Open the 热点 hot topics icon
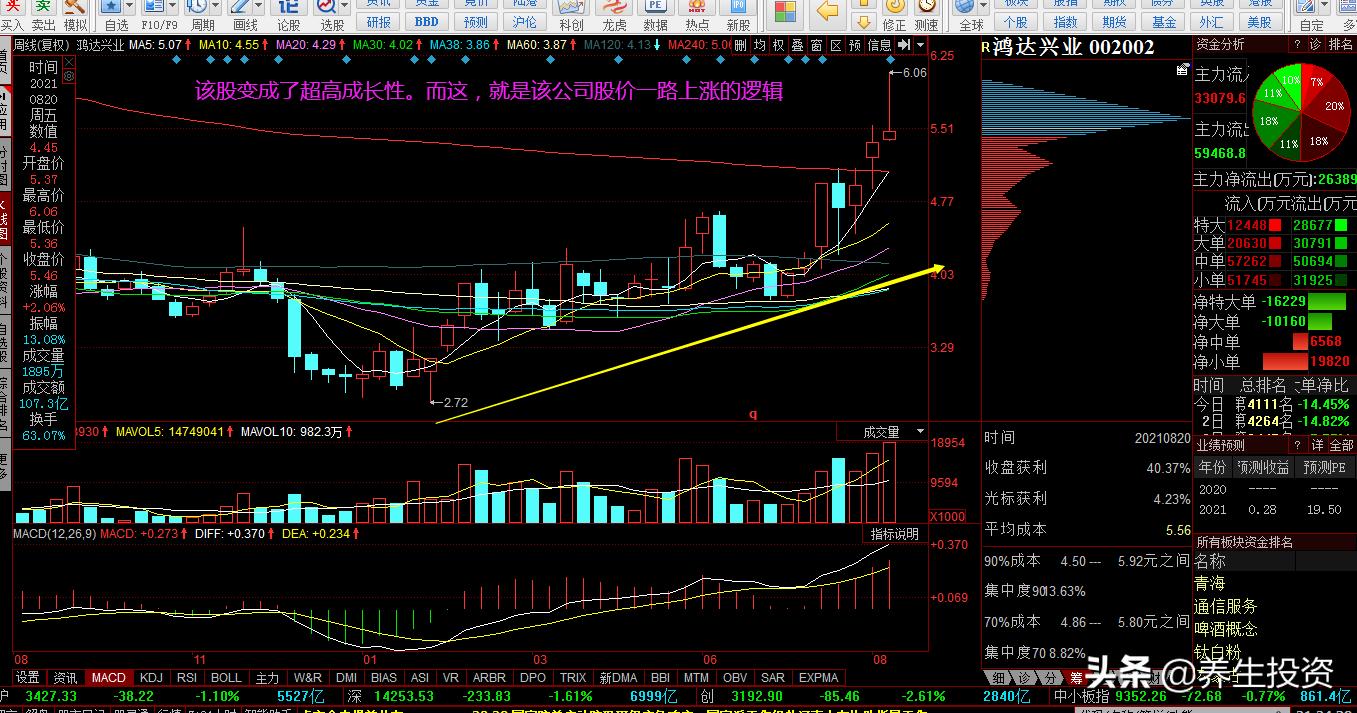The image size is (1357, 713). [x=698, y=8]
